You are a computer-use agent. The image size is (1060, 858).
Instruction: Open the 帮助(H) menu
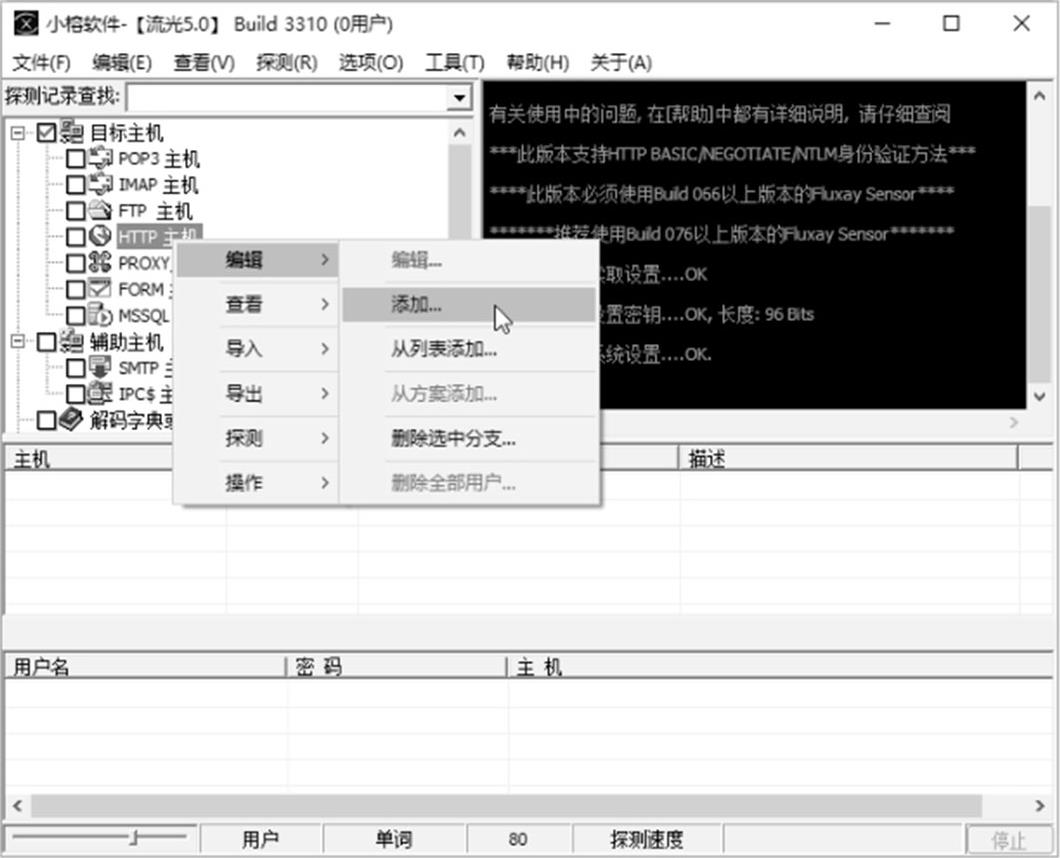pos(538,63)
